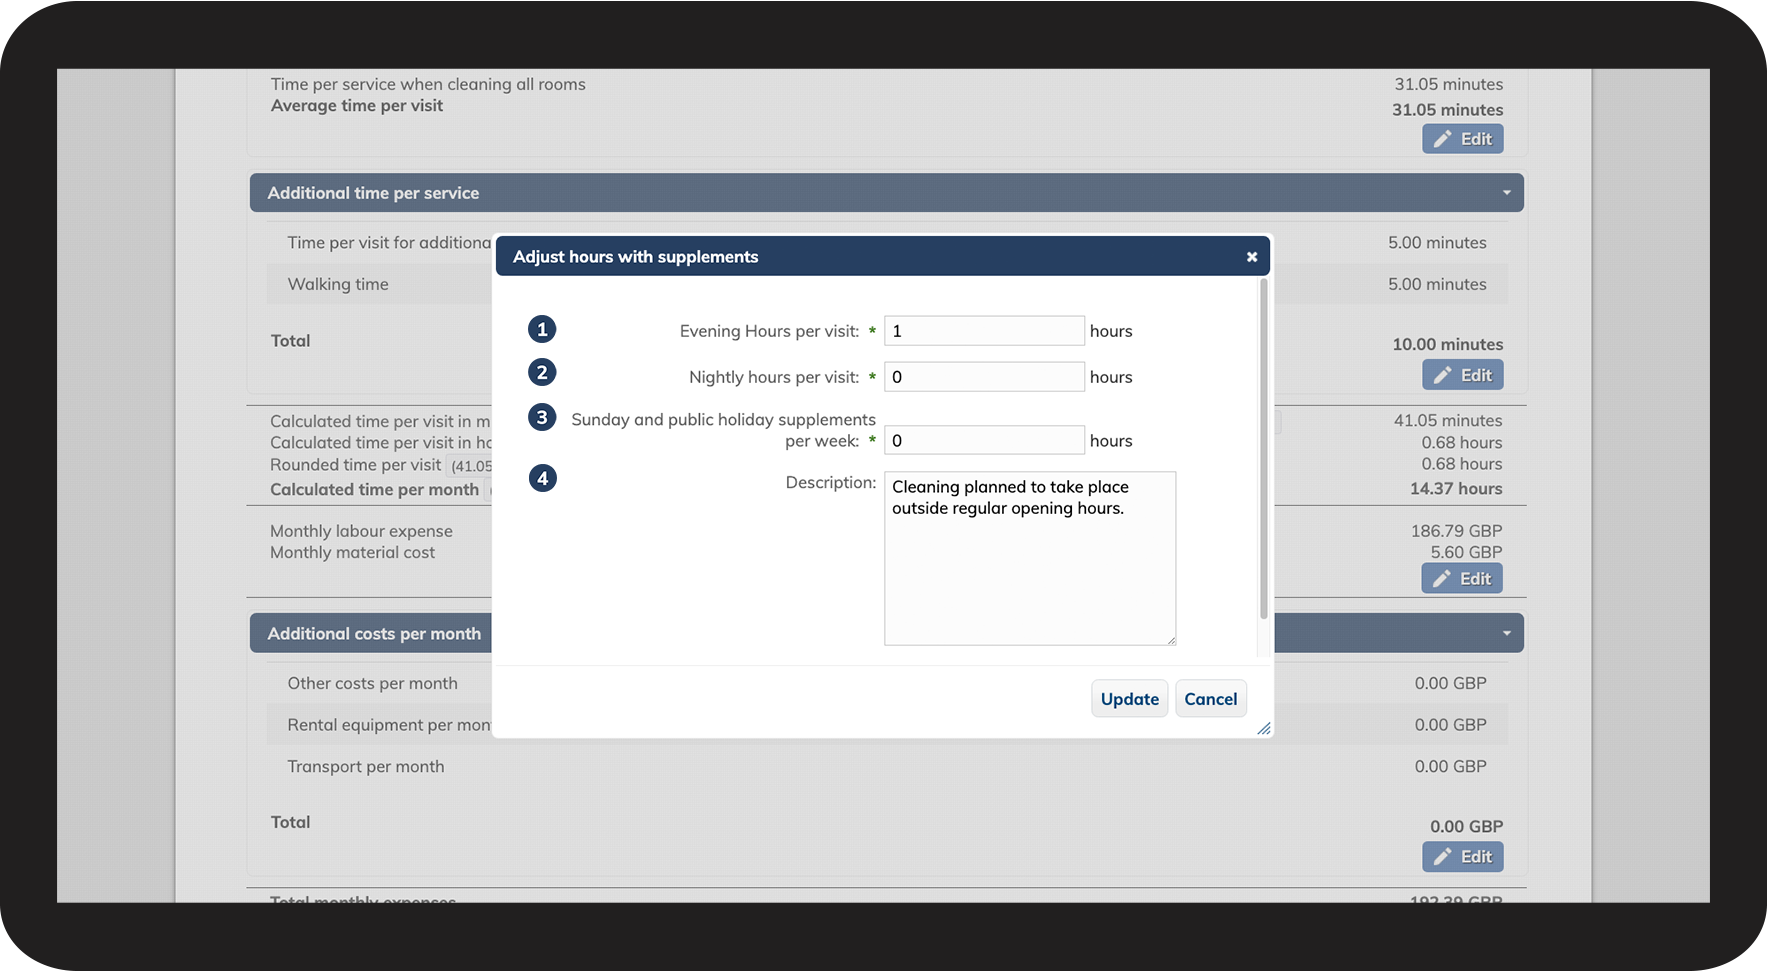Click Edit under the 0.00 GBP total
This screenshot has height=971, width=1767.
(1463, 856)
